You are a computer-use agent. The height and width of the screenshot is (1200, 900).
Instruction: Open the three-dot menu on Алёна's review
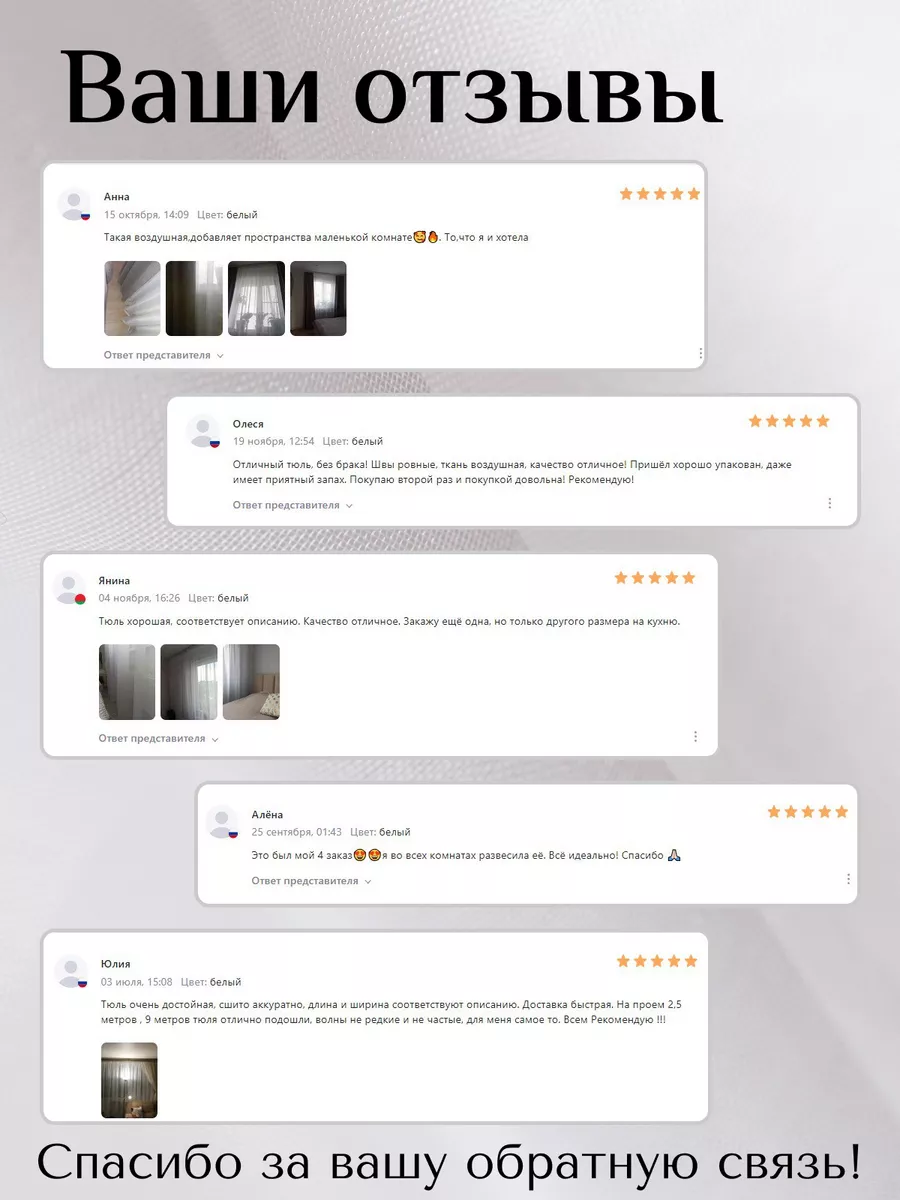click(848, 879)
